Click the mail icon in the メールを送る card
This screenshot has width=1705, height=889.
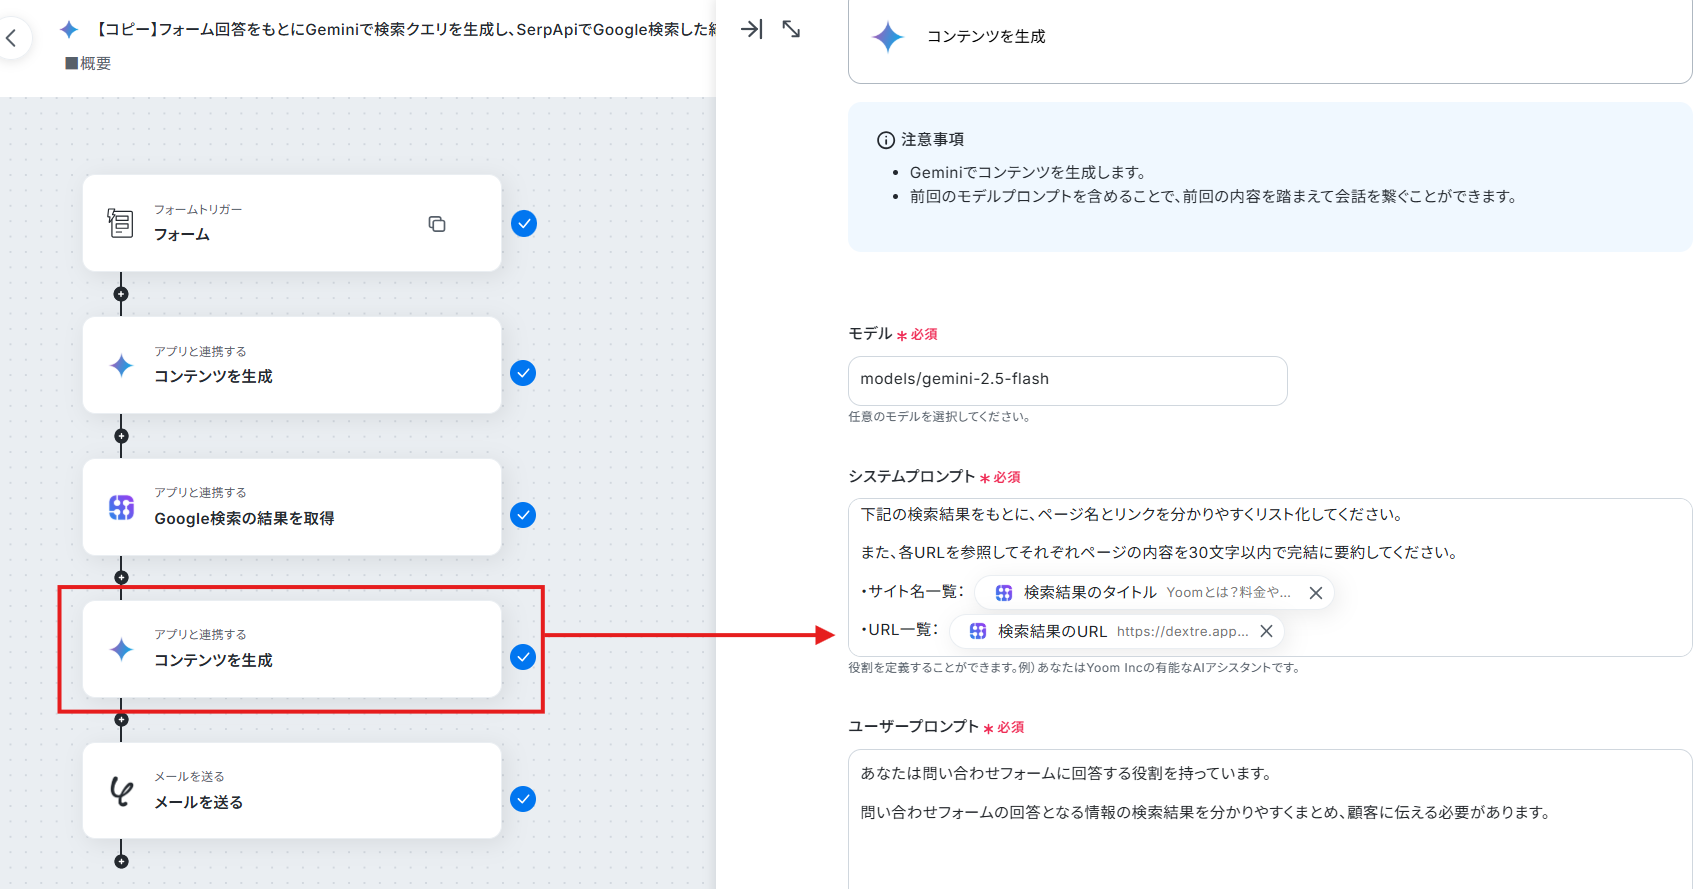(x=121, y=791)
